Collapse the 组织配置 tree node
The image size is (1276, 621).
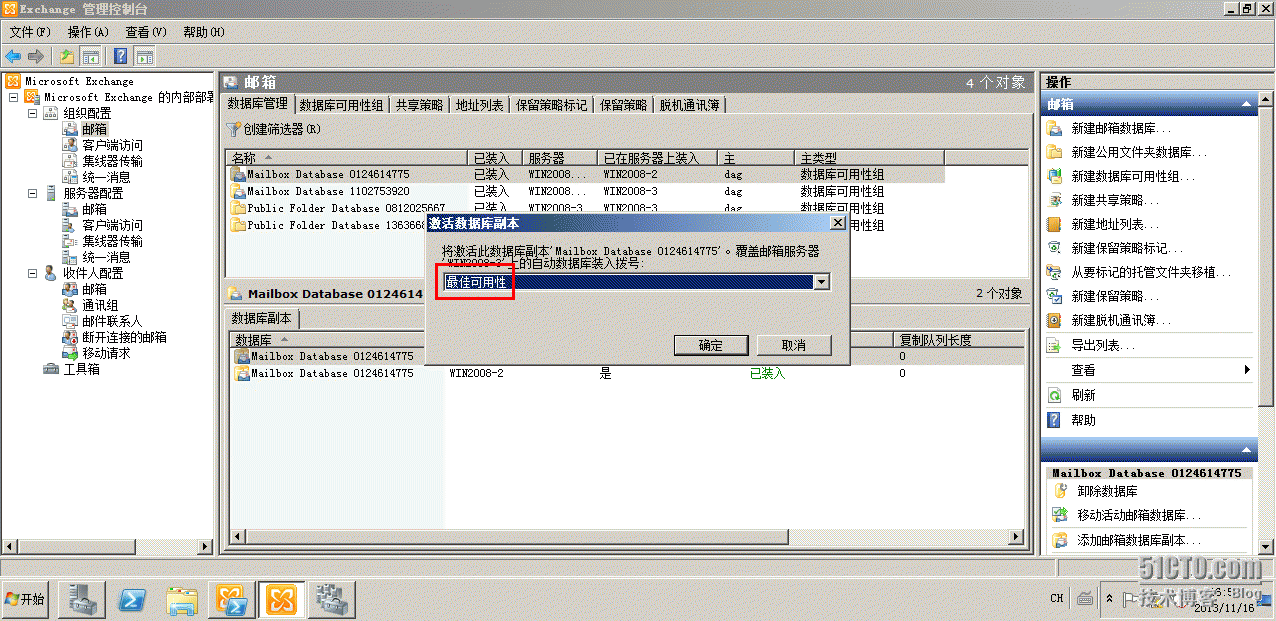click(x=33, y=113)
